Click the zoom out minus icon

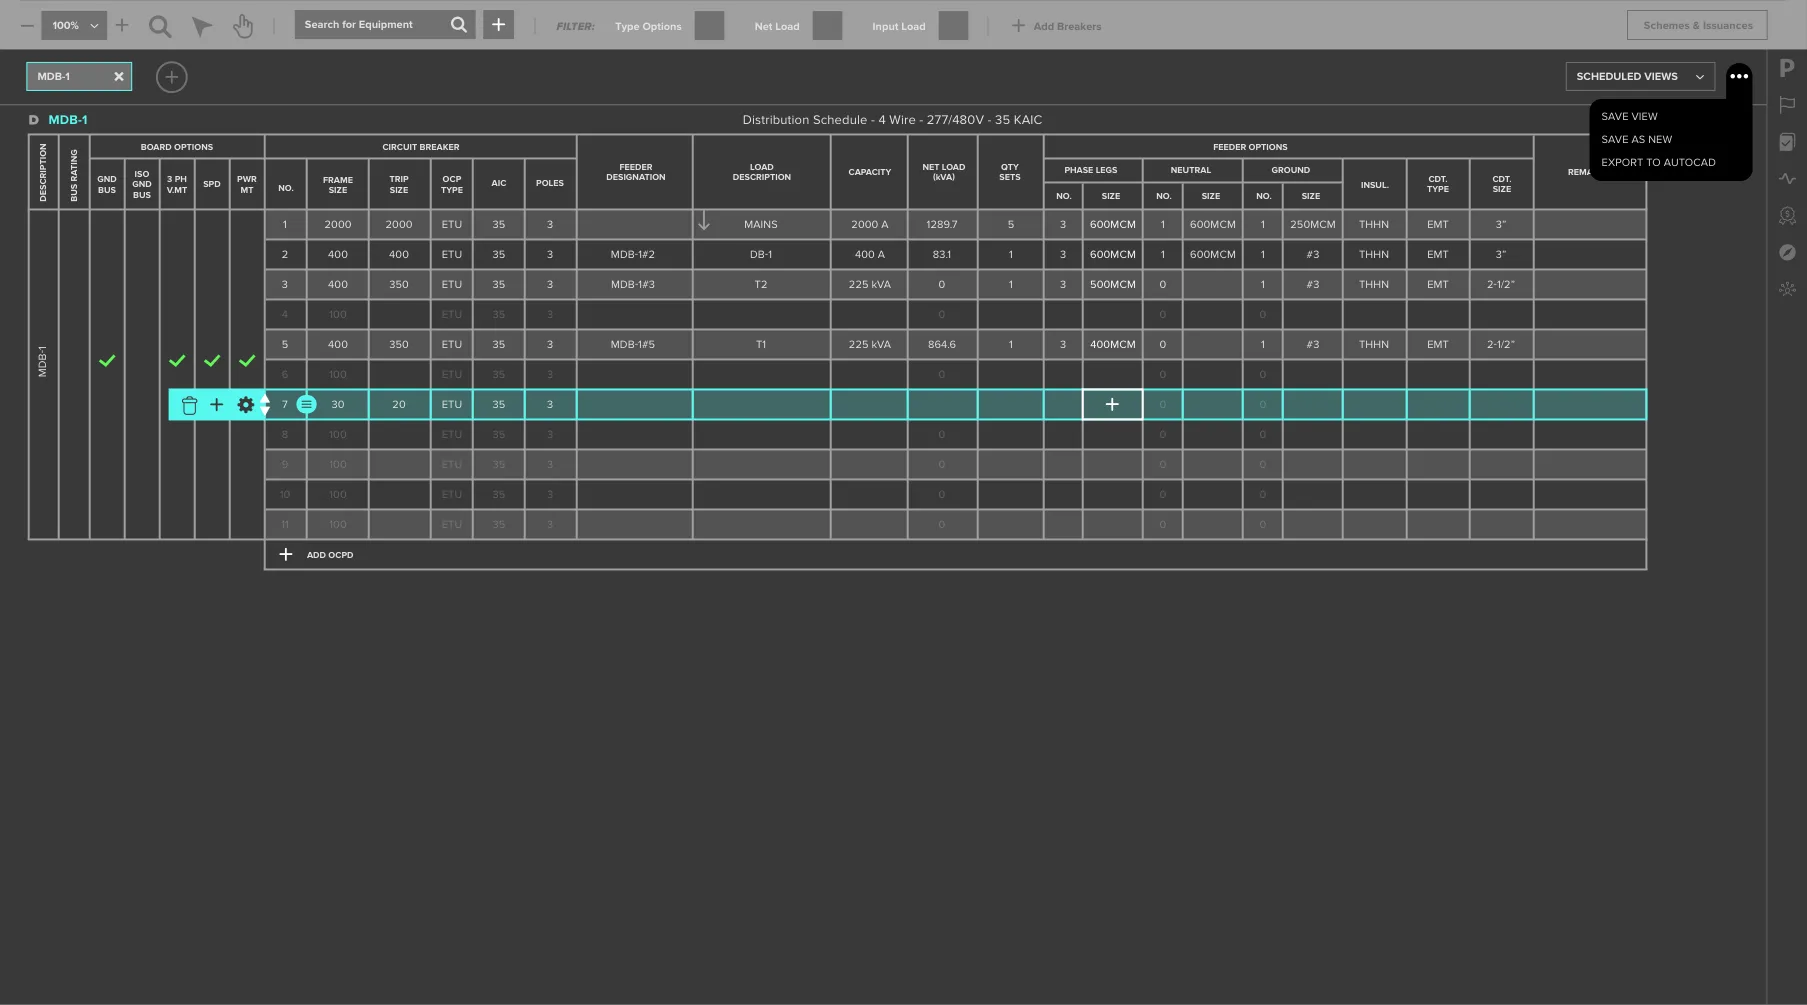tap(27, 25)
